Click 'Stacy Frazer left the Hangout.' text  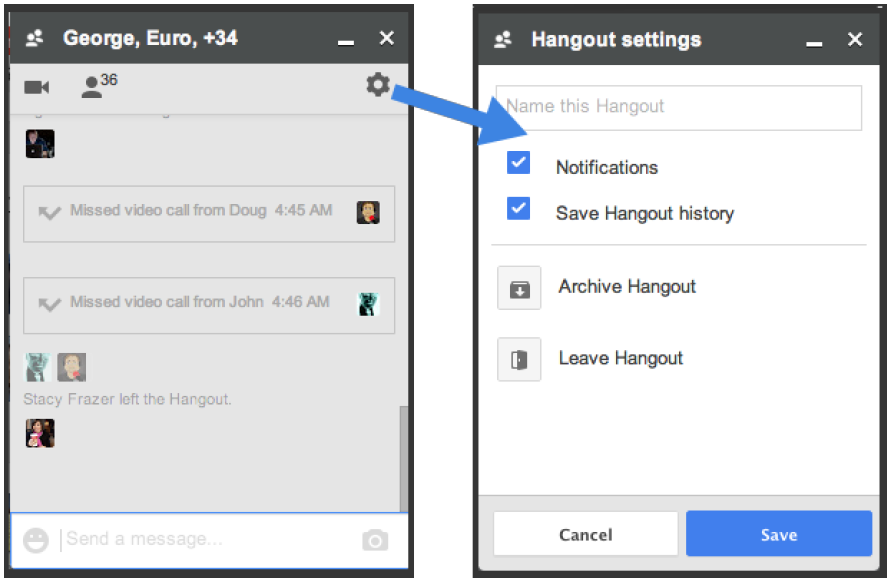coord(127,399)
